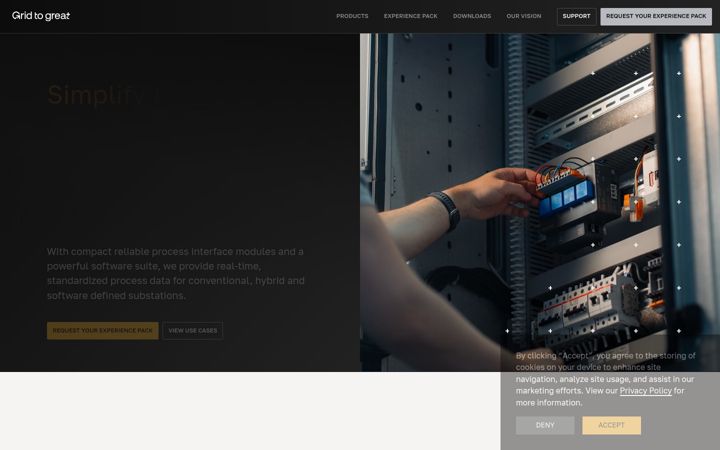The height and width of the screenshot is (450, 720).
Task: Click the View Use Cases button
Action: click(193, 331)
